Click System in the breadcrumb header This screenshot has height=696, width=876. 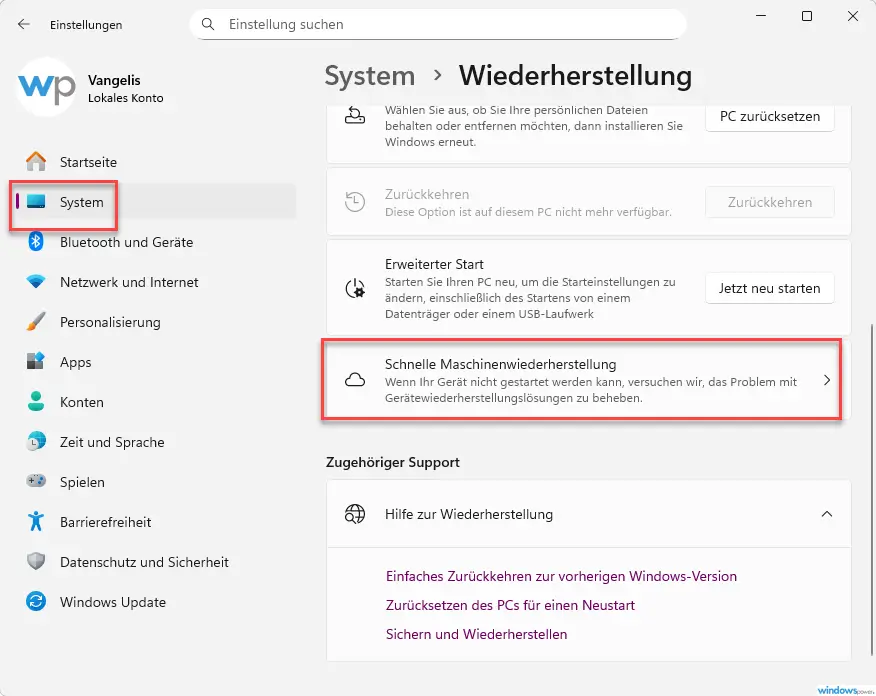pos(369,75)
